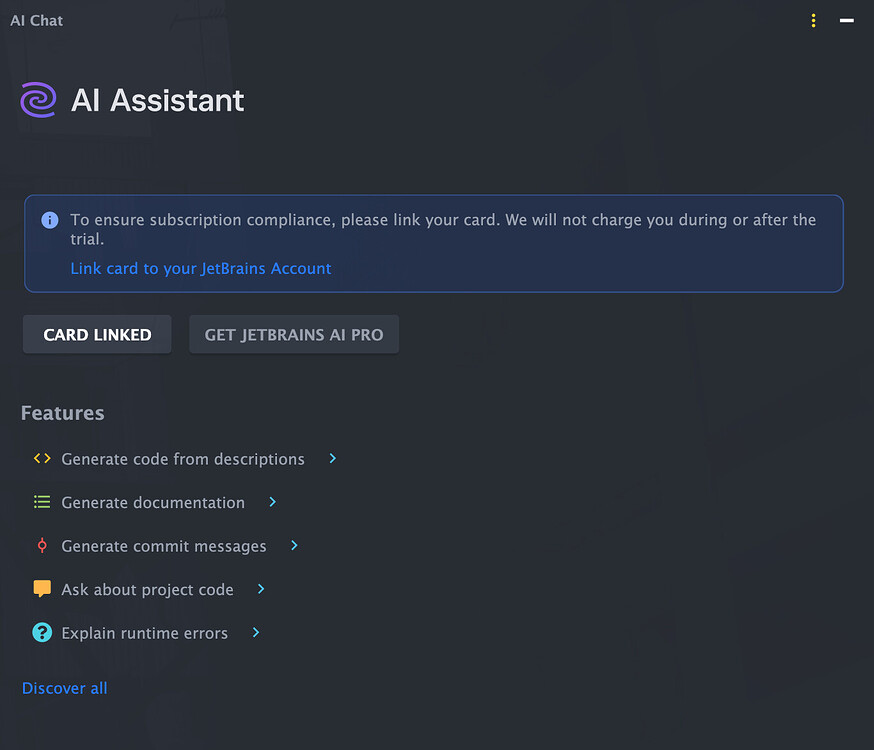Click the commit node icon

[x=42, y=546]
